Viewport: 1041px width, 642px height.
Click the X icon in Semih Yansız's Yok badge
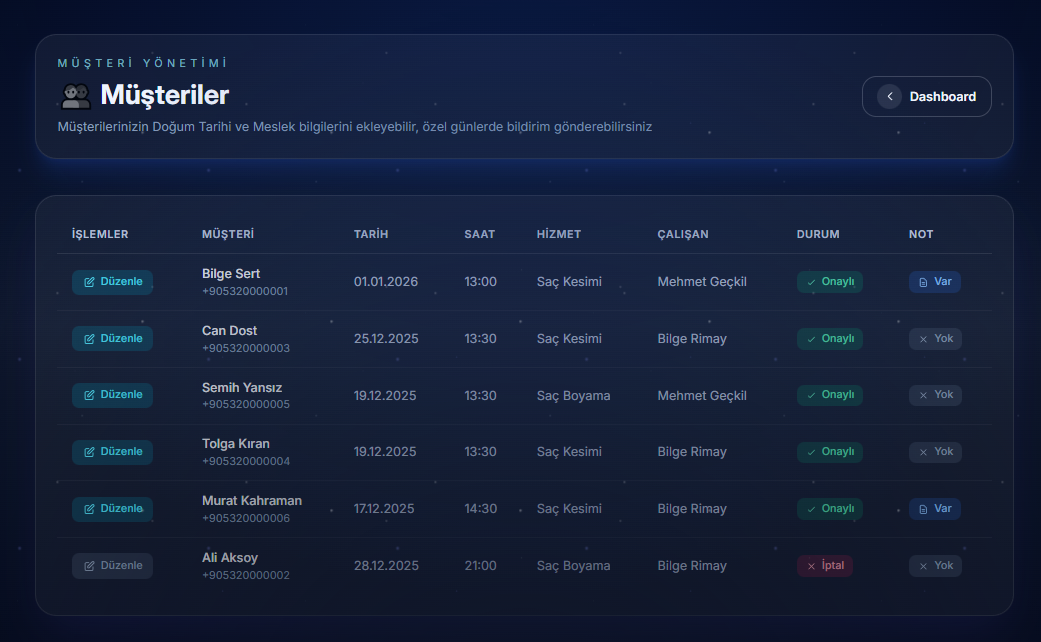[x=923, y=395]
